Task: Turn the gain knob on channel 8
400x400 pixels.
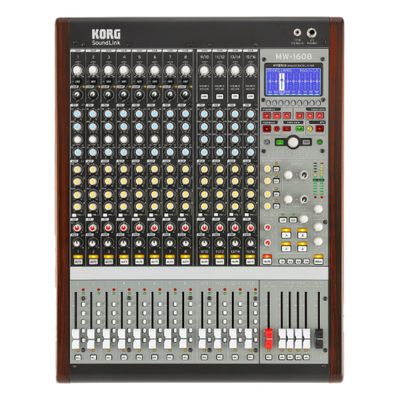Action: [x=185, y=70]
